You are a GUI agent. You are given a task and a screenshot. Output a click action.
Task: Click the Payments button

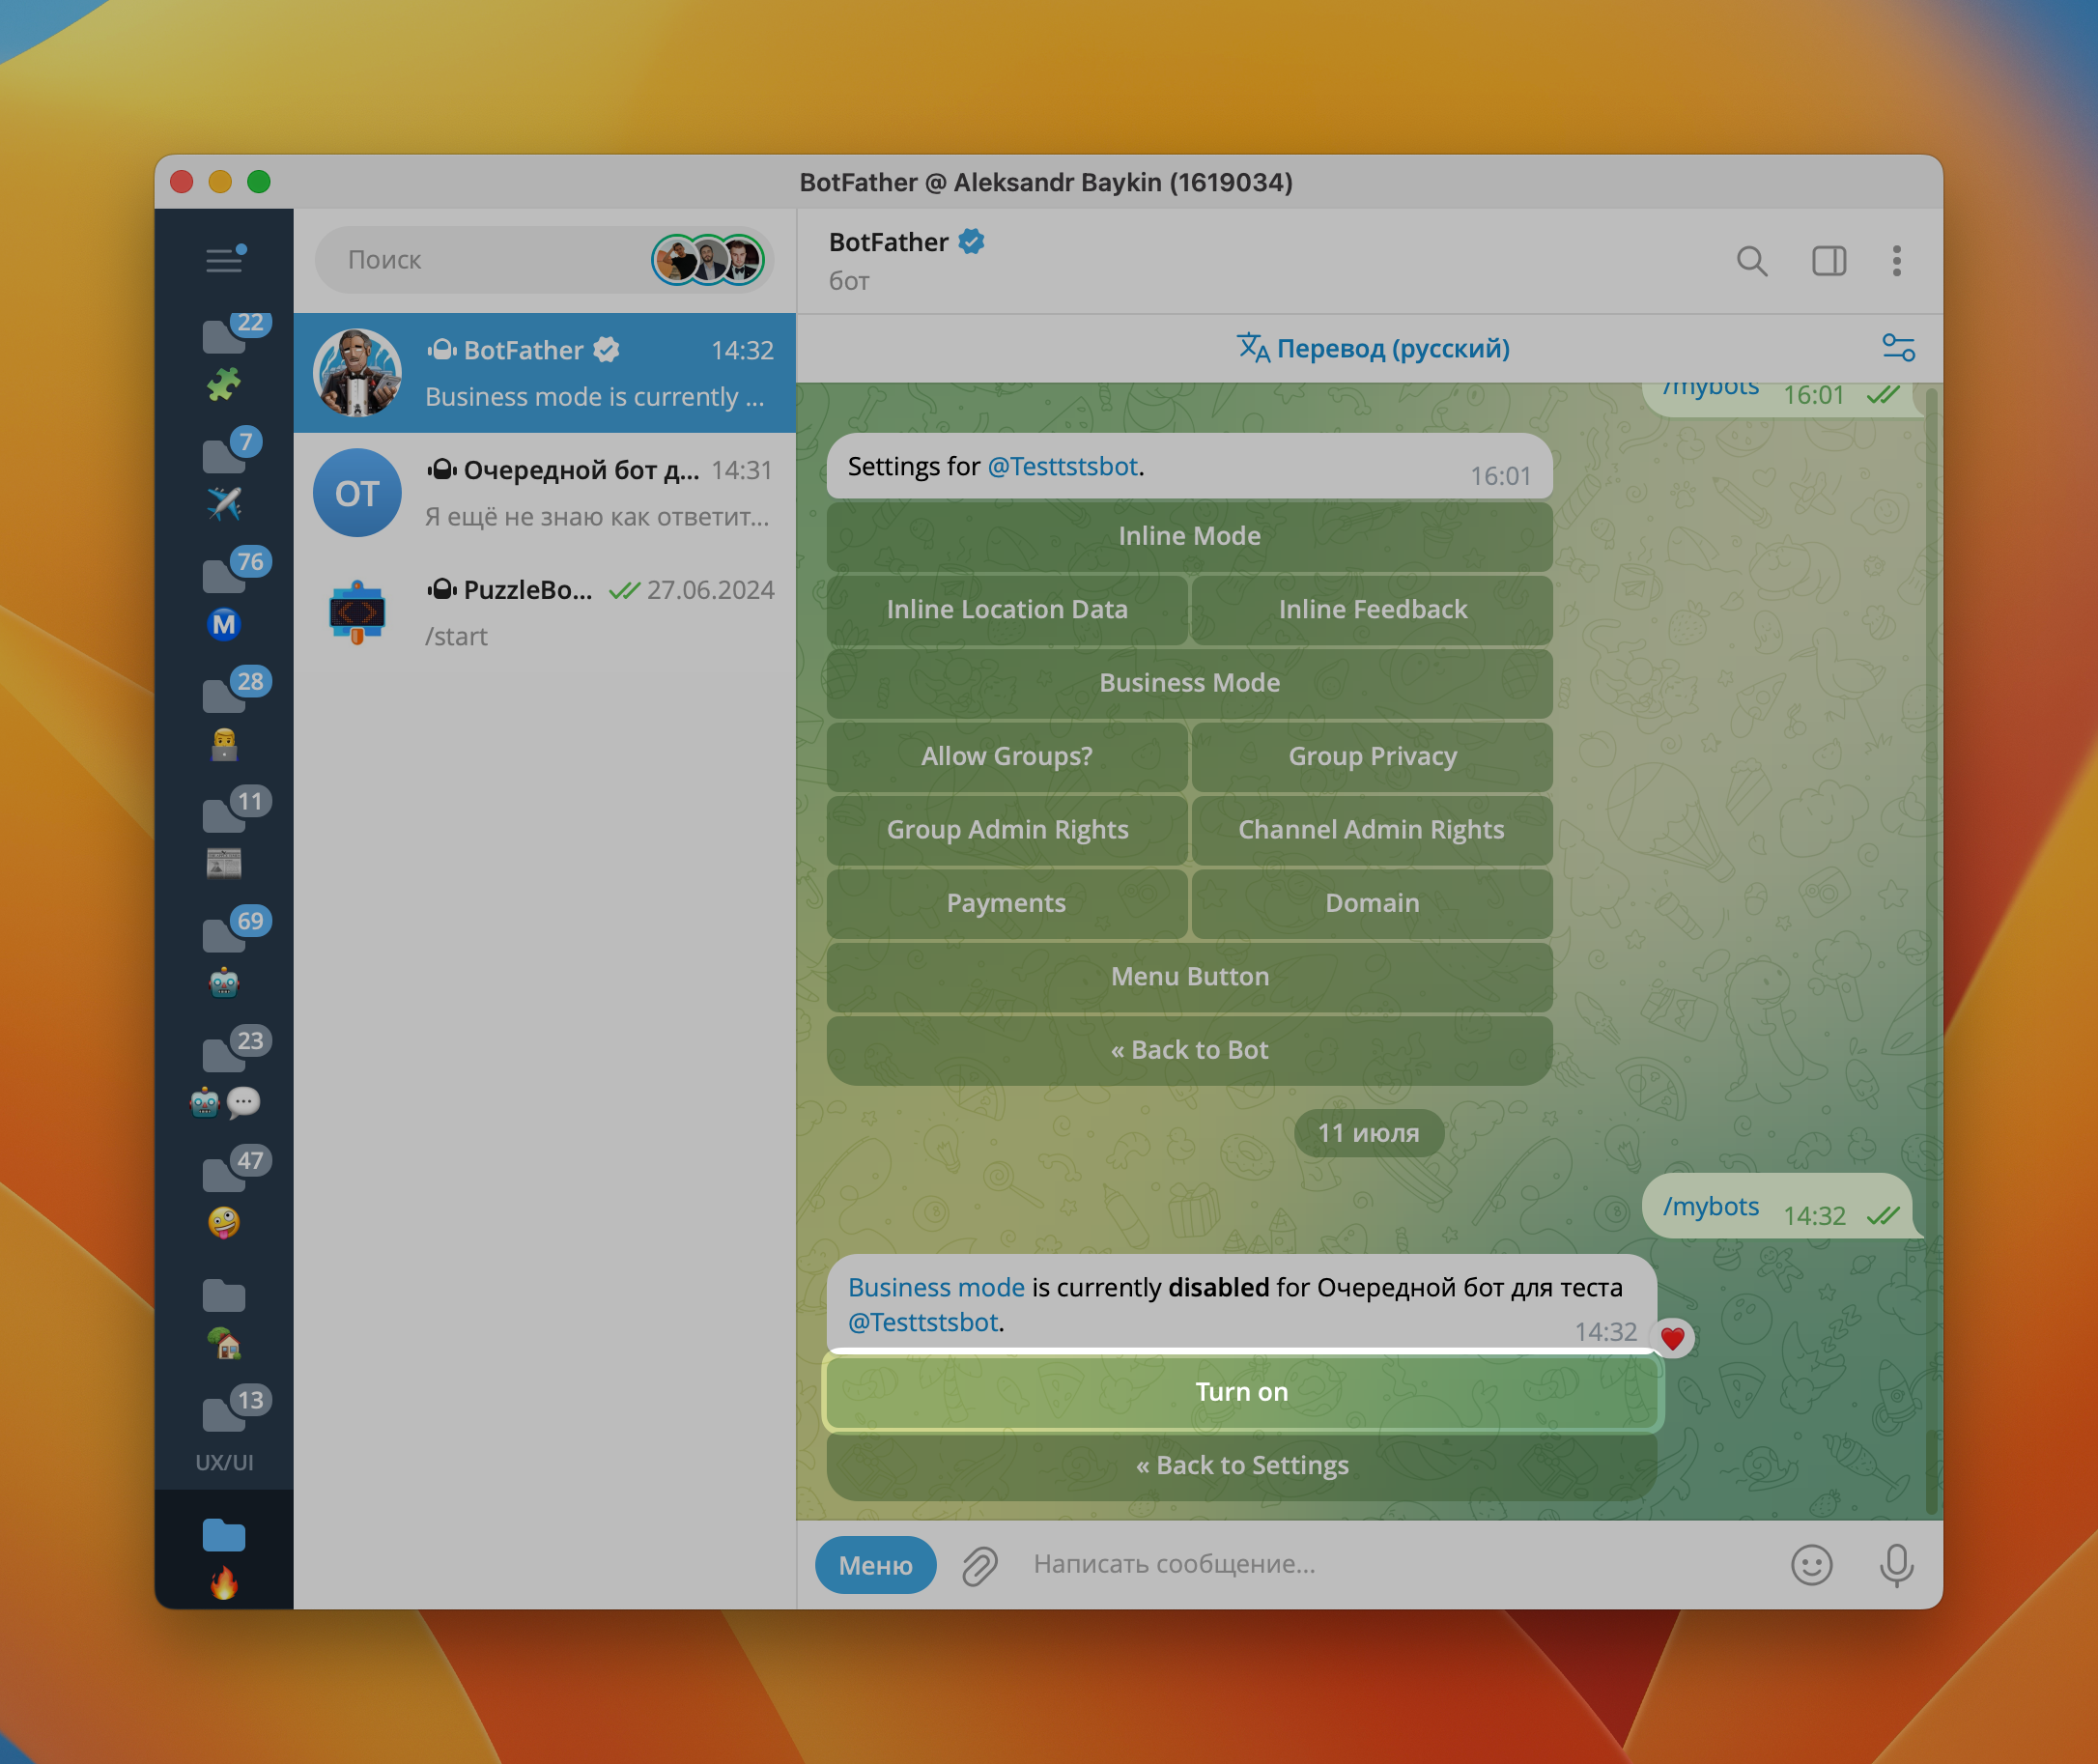coord(1007,903)
